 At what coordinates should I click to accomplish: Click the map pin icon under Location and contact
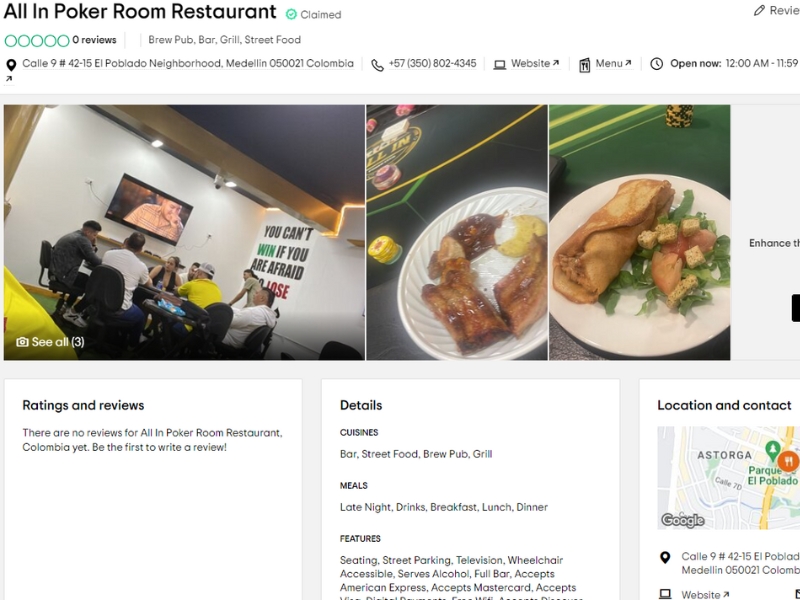click(x=665, y=557)
